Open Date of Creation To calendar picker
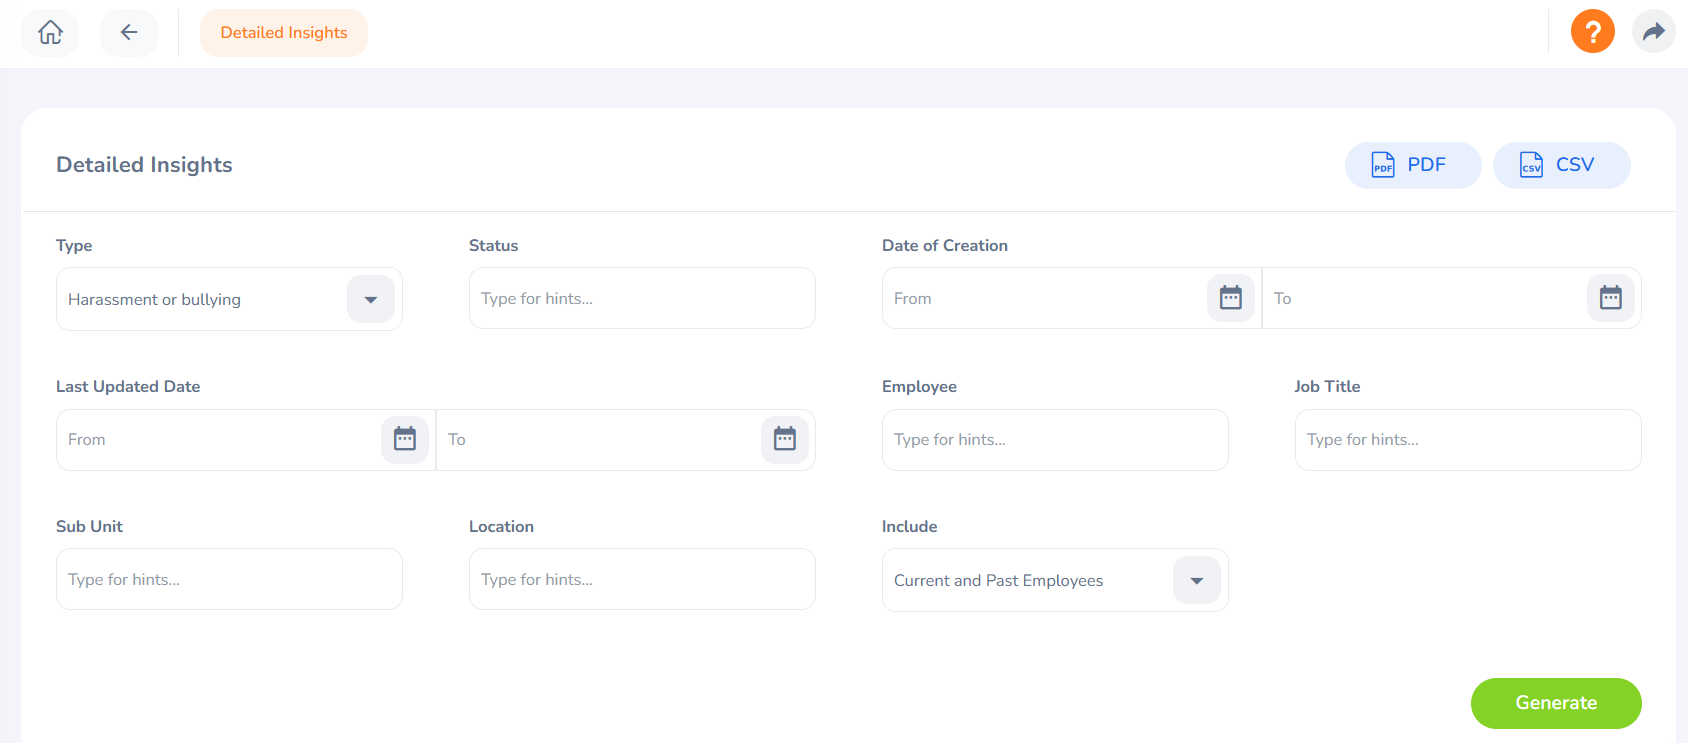 [1610, 298]
